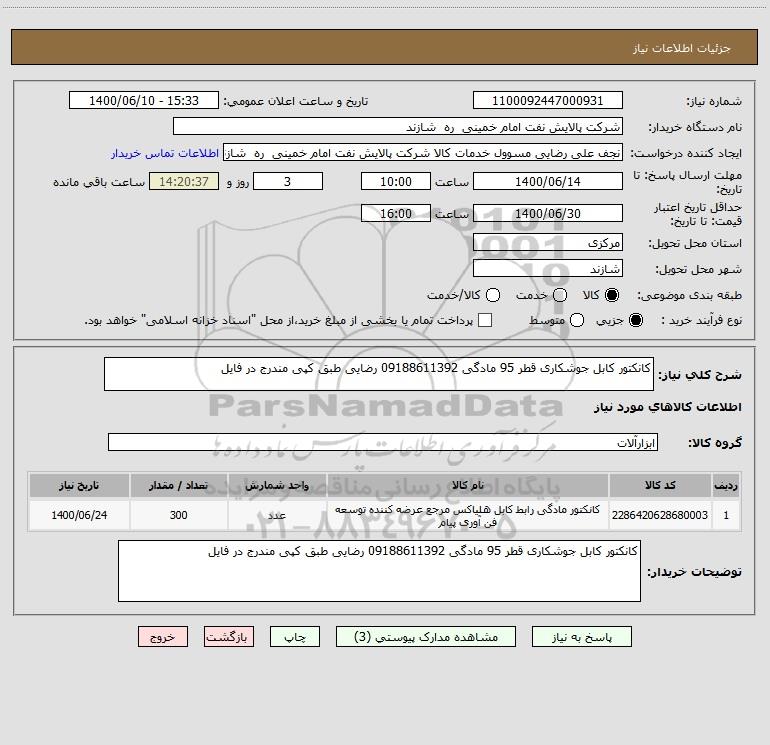Click product code cell 2286420628680003
The height and width of the screenshot is (745, 770).
[x=660, y=515]
